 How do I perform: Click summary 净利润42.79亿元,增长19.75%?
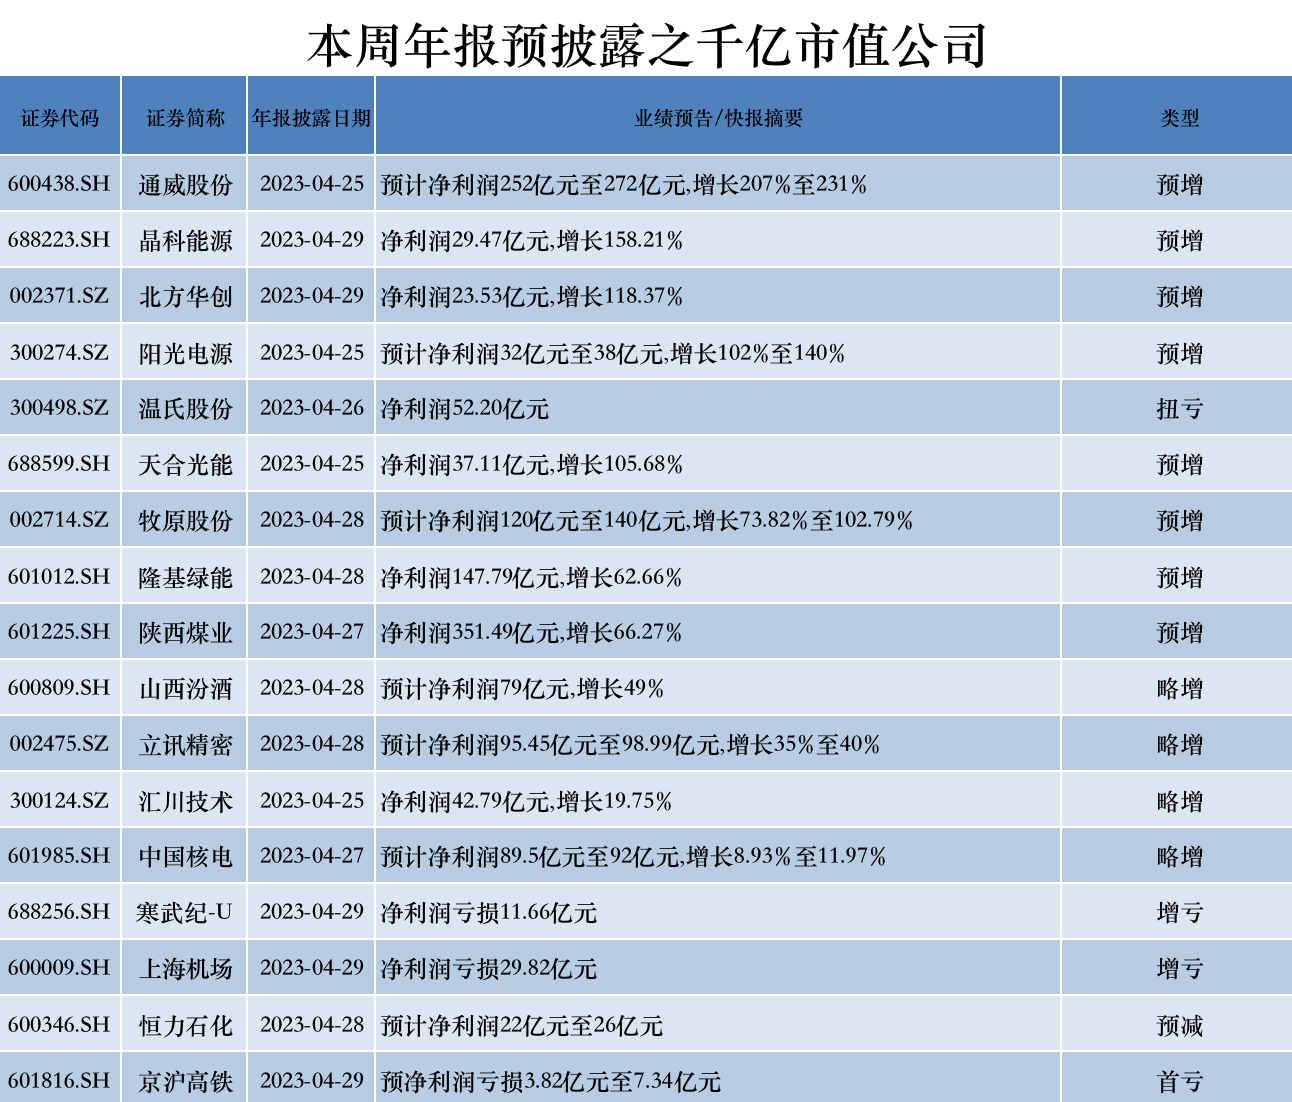pos(527,801)
